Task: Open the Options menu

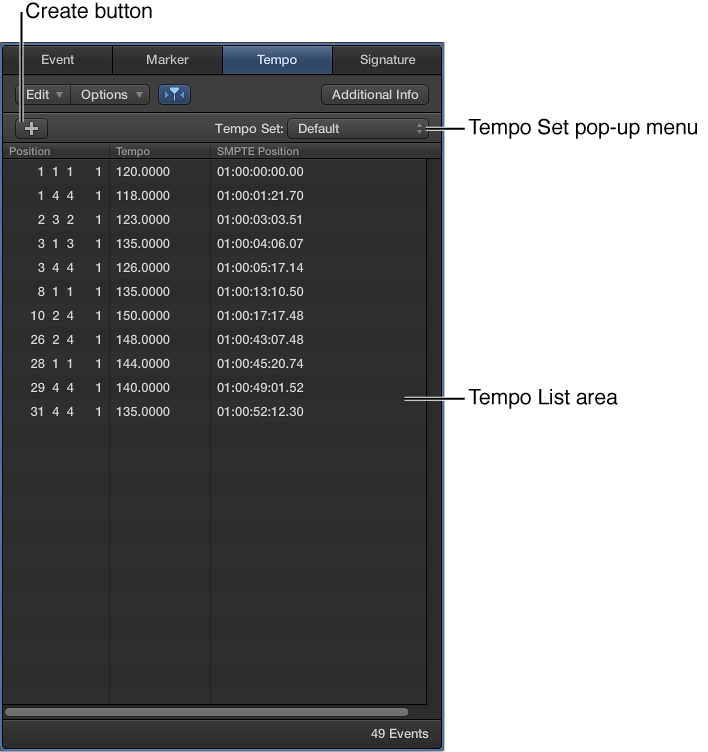Action: pos(110,94)
